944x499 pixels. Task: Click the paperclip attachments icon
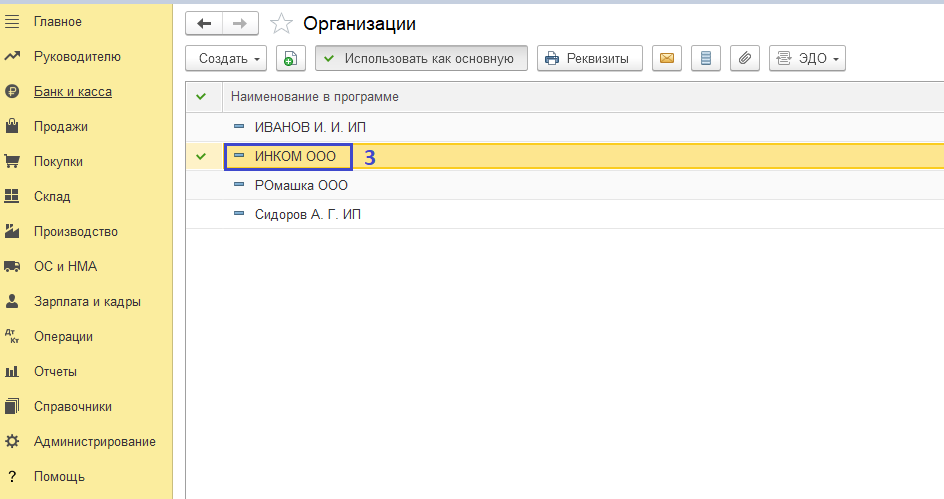(744, 58)
